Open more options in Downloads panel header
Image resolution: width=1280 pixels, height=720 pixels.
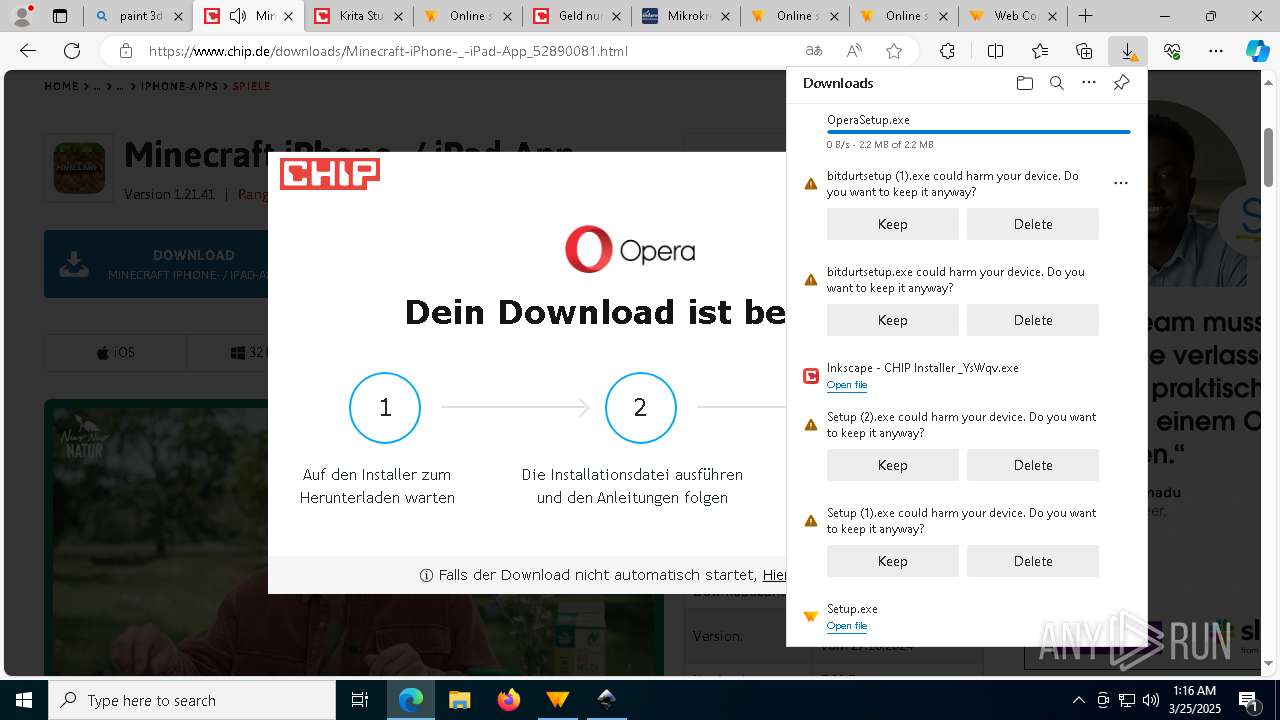click(x=1089, y=83)
